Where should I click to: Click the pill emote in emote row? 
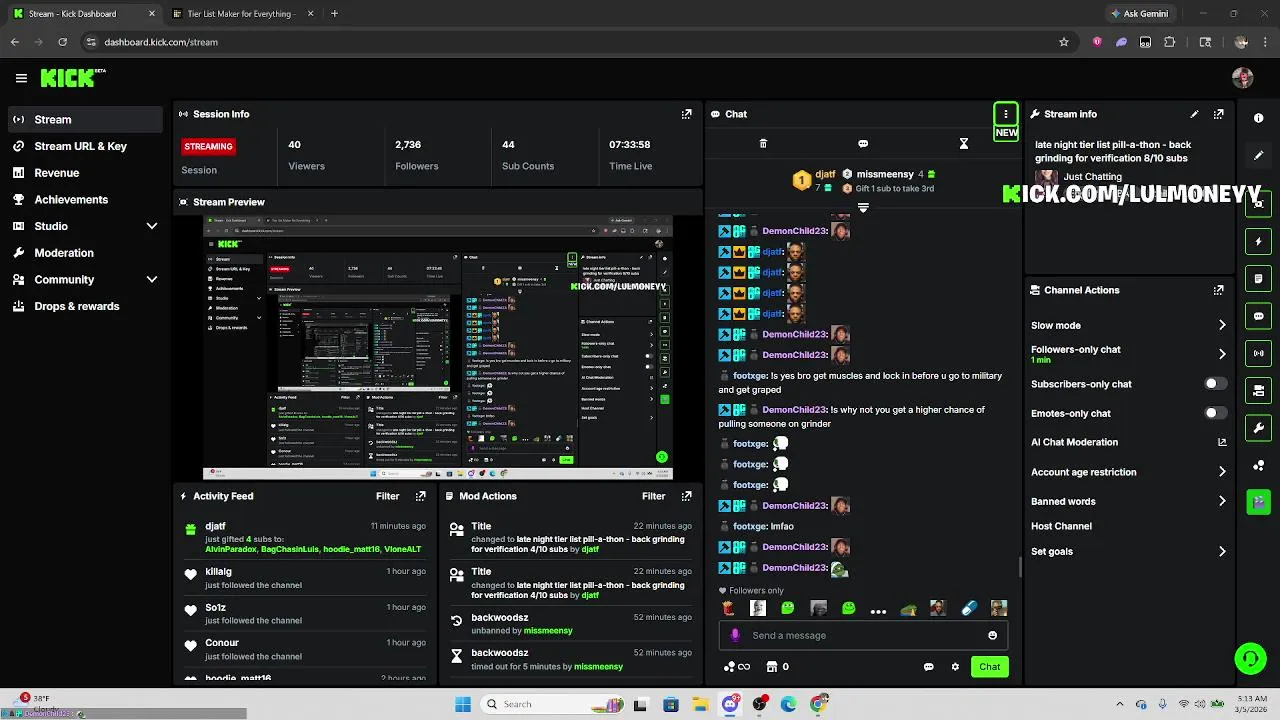(x=969, y=608)
